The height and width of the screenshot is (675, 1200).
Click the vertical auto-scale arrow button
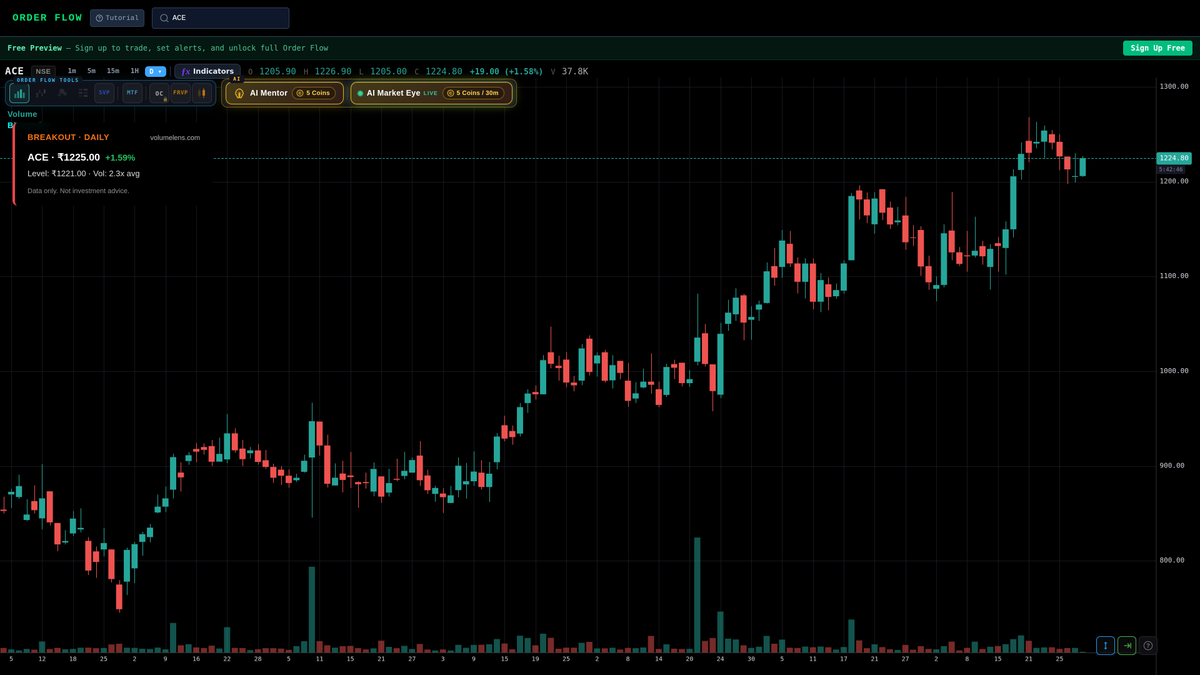tap(1105, 646)
